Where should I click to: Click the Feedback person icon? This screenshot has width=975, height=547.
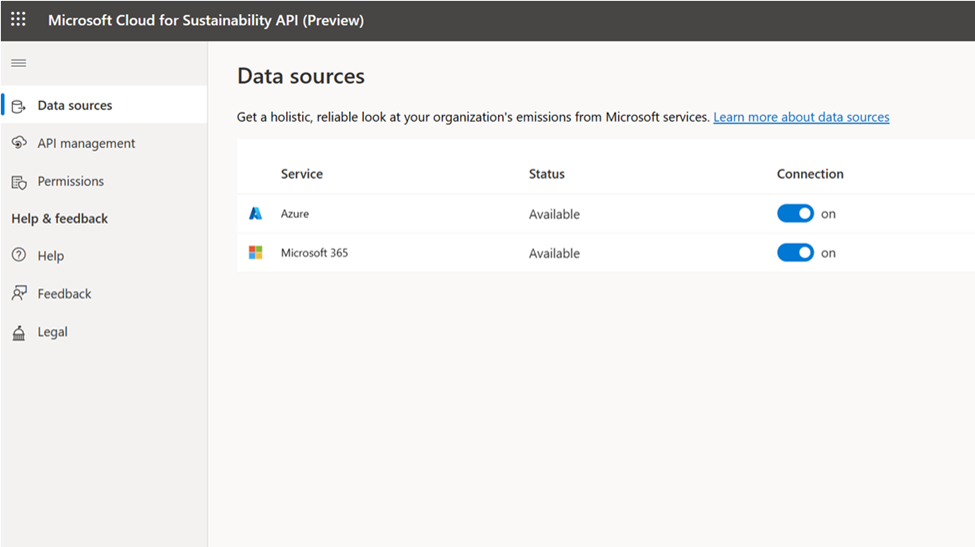(x=19, y=293)
